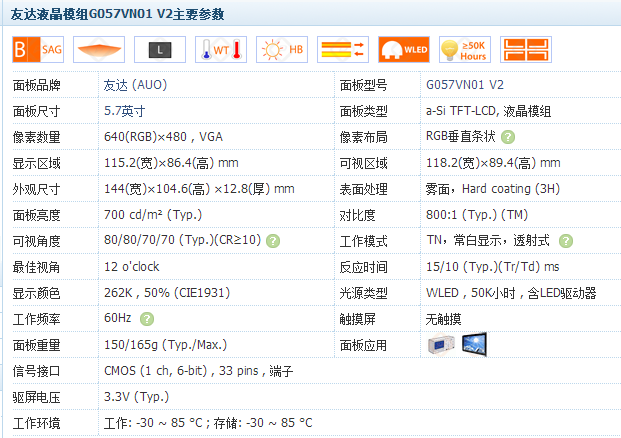
Task: Click help icon next to RGB垂直条状
Action: tap(508, 137)
